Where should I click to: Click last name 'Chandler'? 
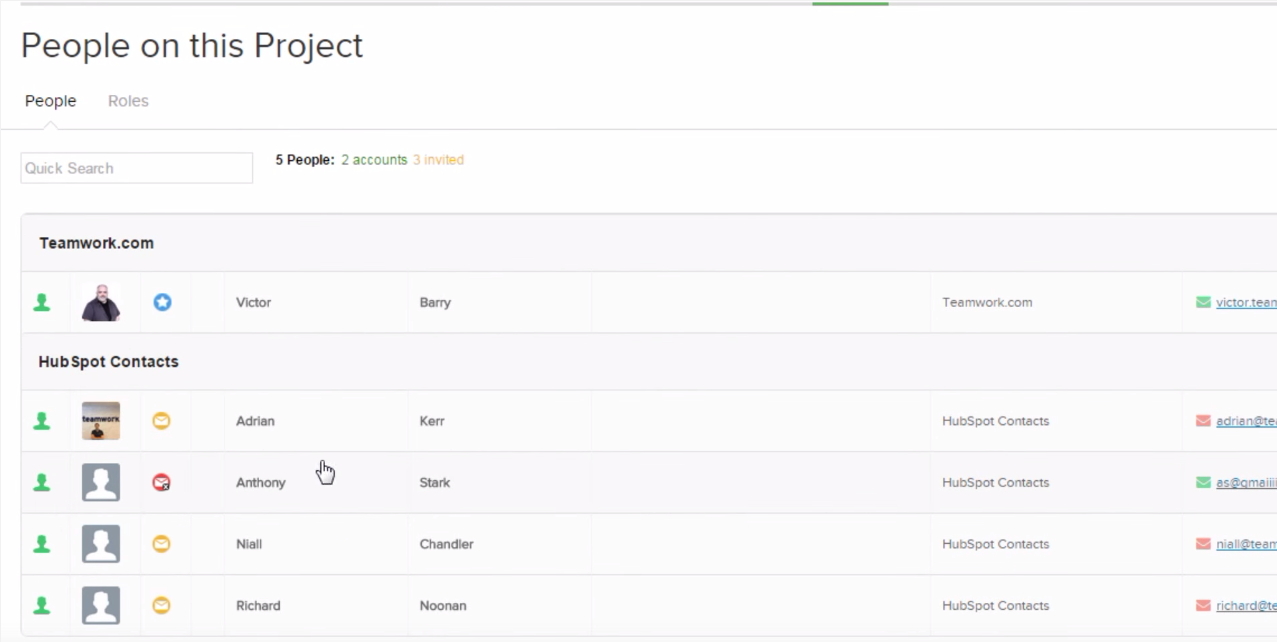click(446, 544)
